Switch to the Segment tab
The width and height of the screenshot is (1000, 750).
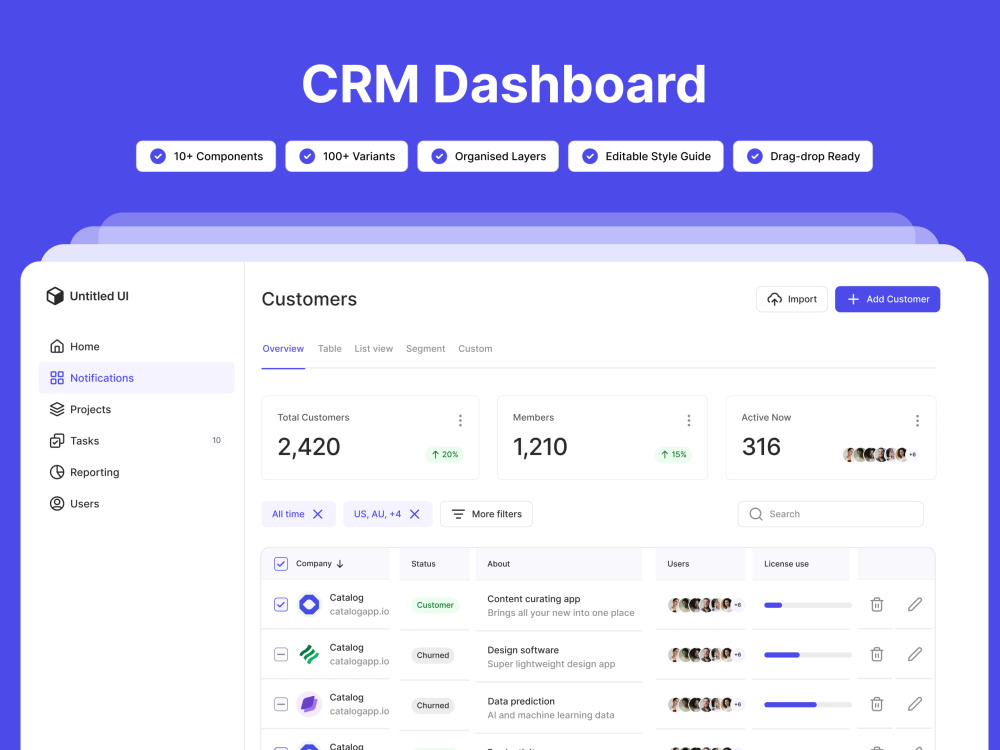pos(425,349)
